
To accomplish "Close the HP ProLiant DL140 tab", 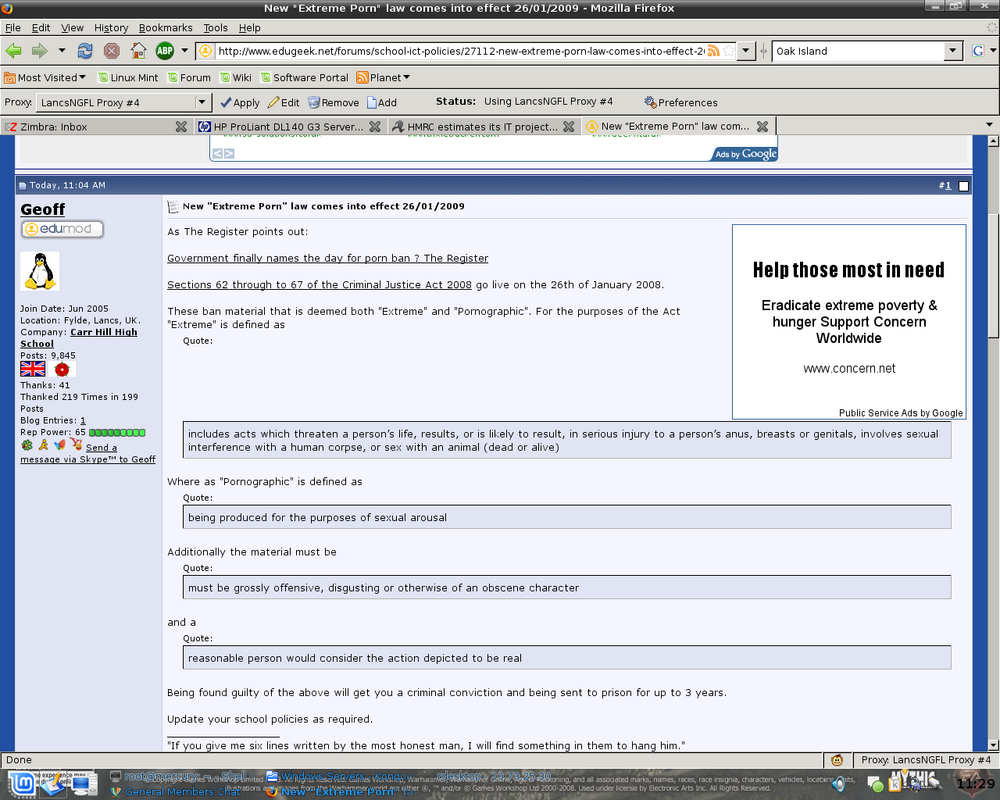I will (x=375, y=126).
